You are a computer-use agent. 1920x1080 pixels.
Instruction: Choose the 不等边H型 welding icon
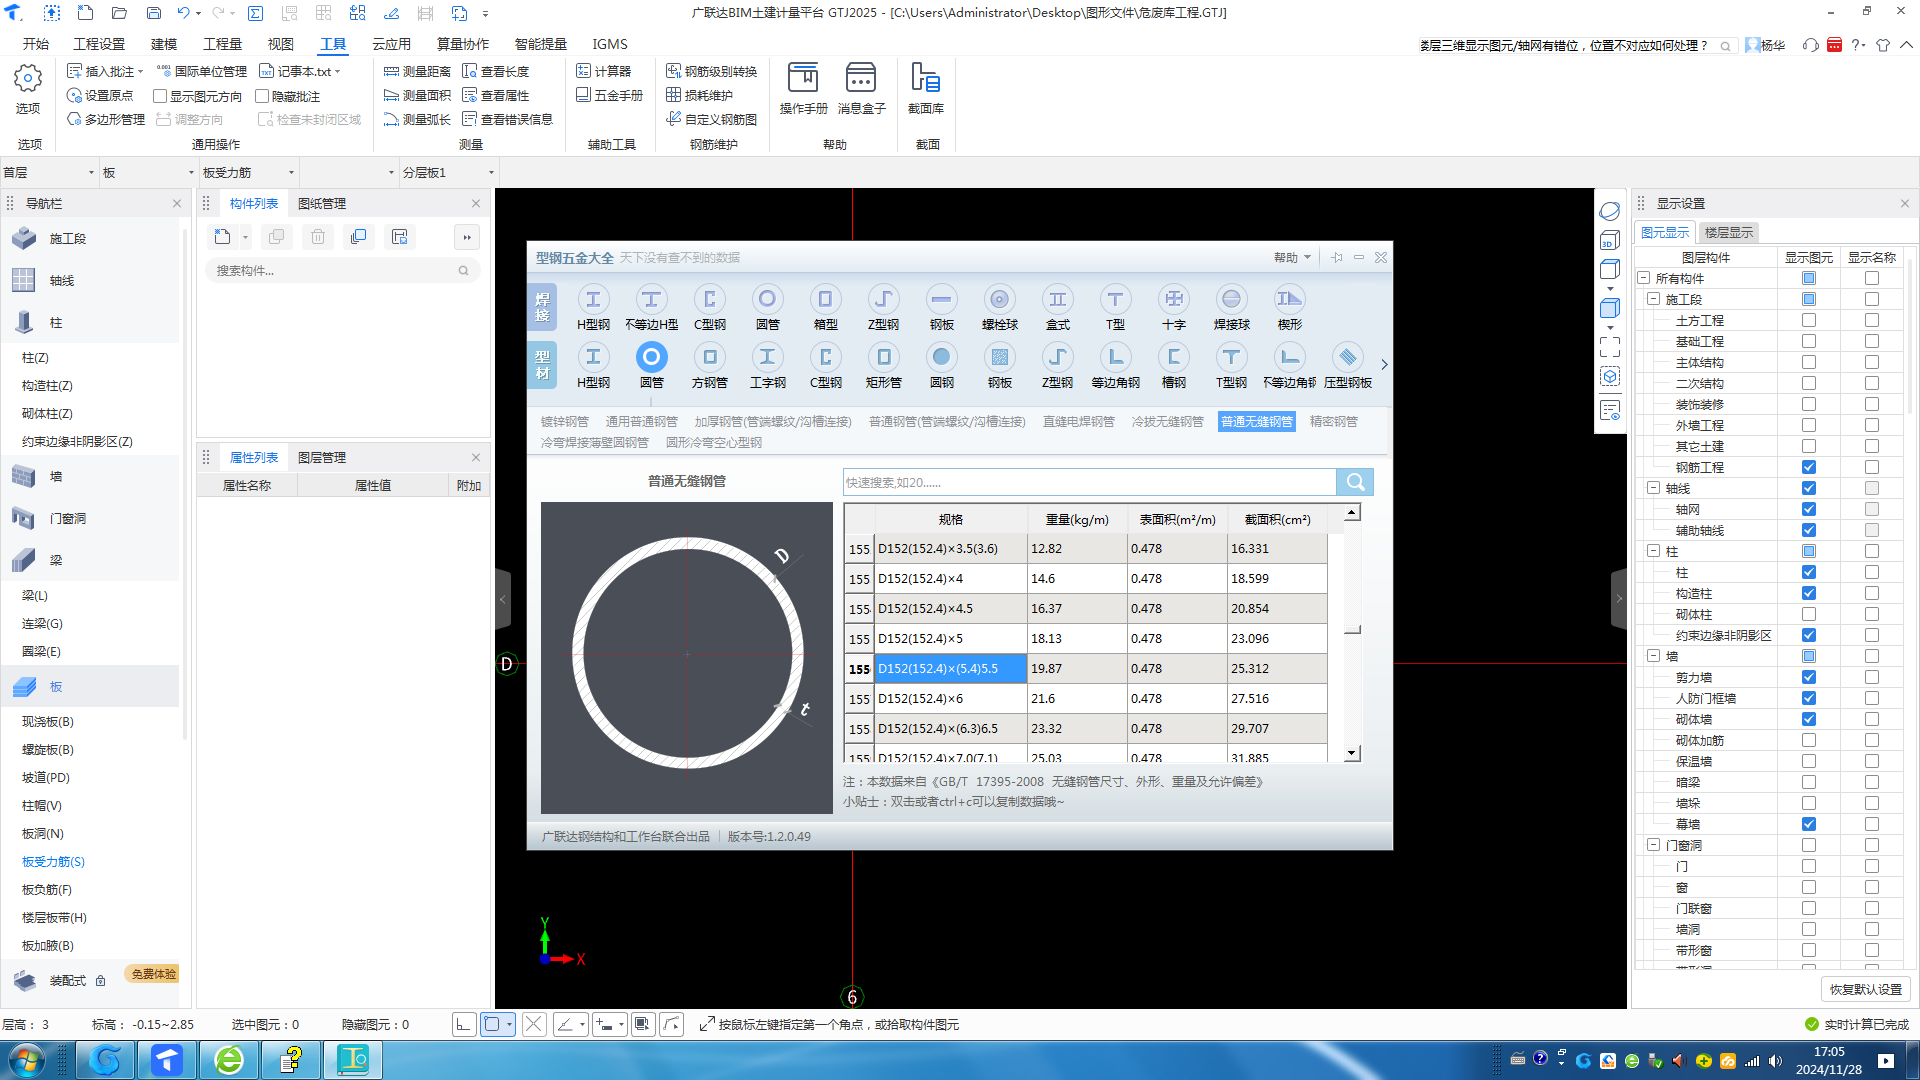651,299
